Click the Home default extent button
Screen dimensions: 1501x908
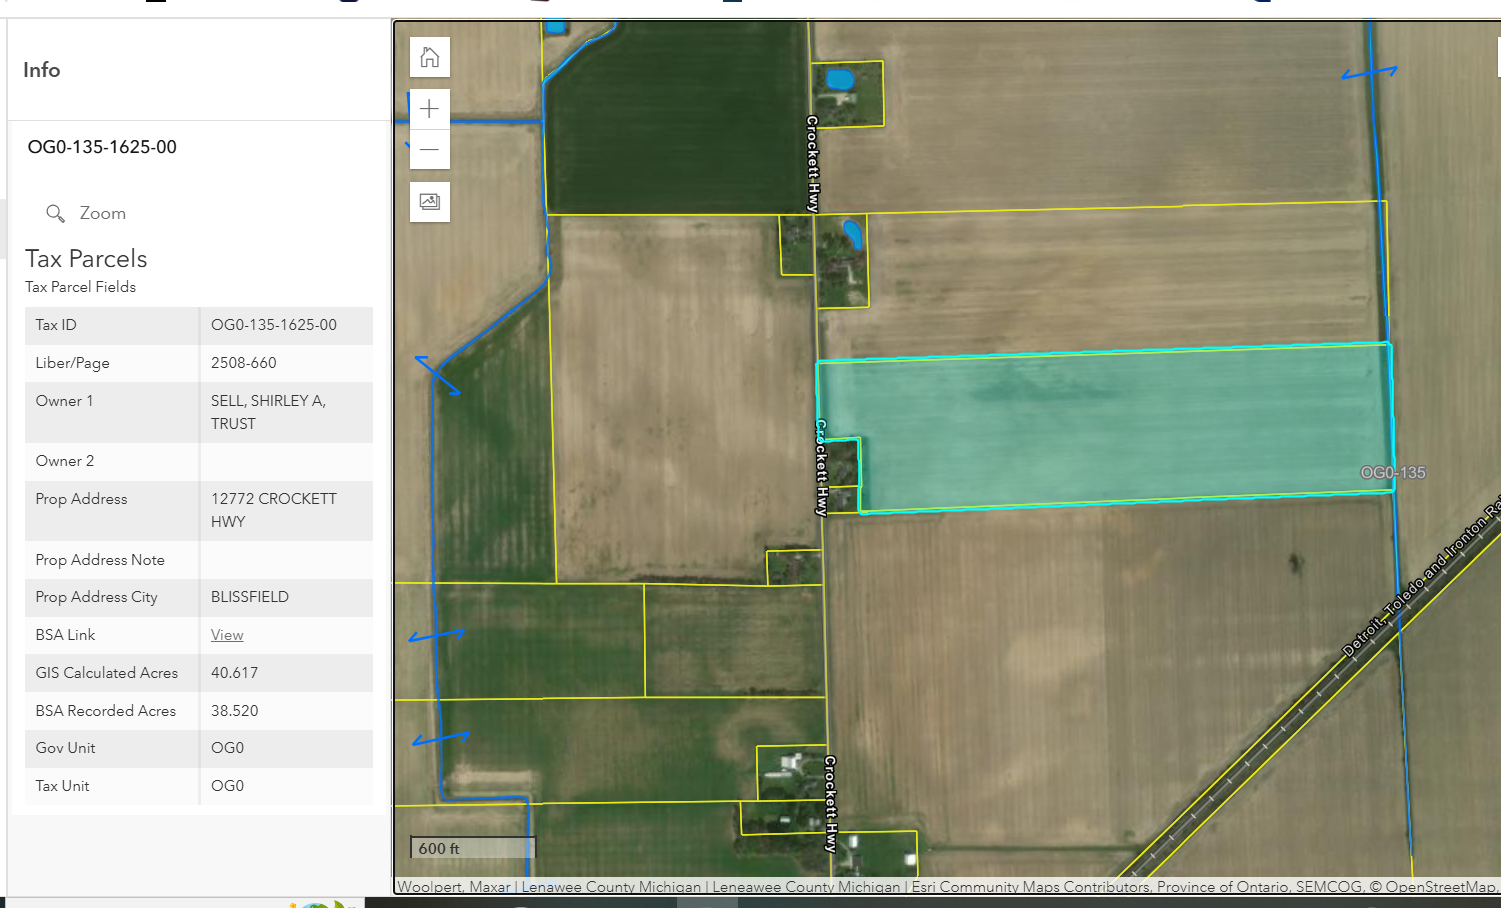click(430, 57)
